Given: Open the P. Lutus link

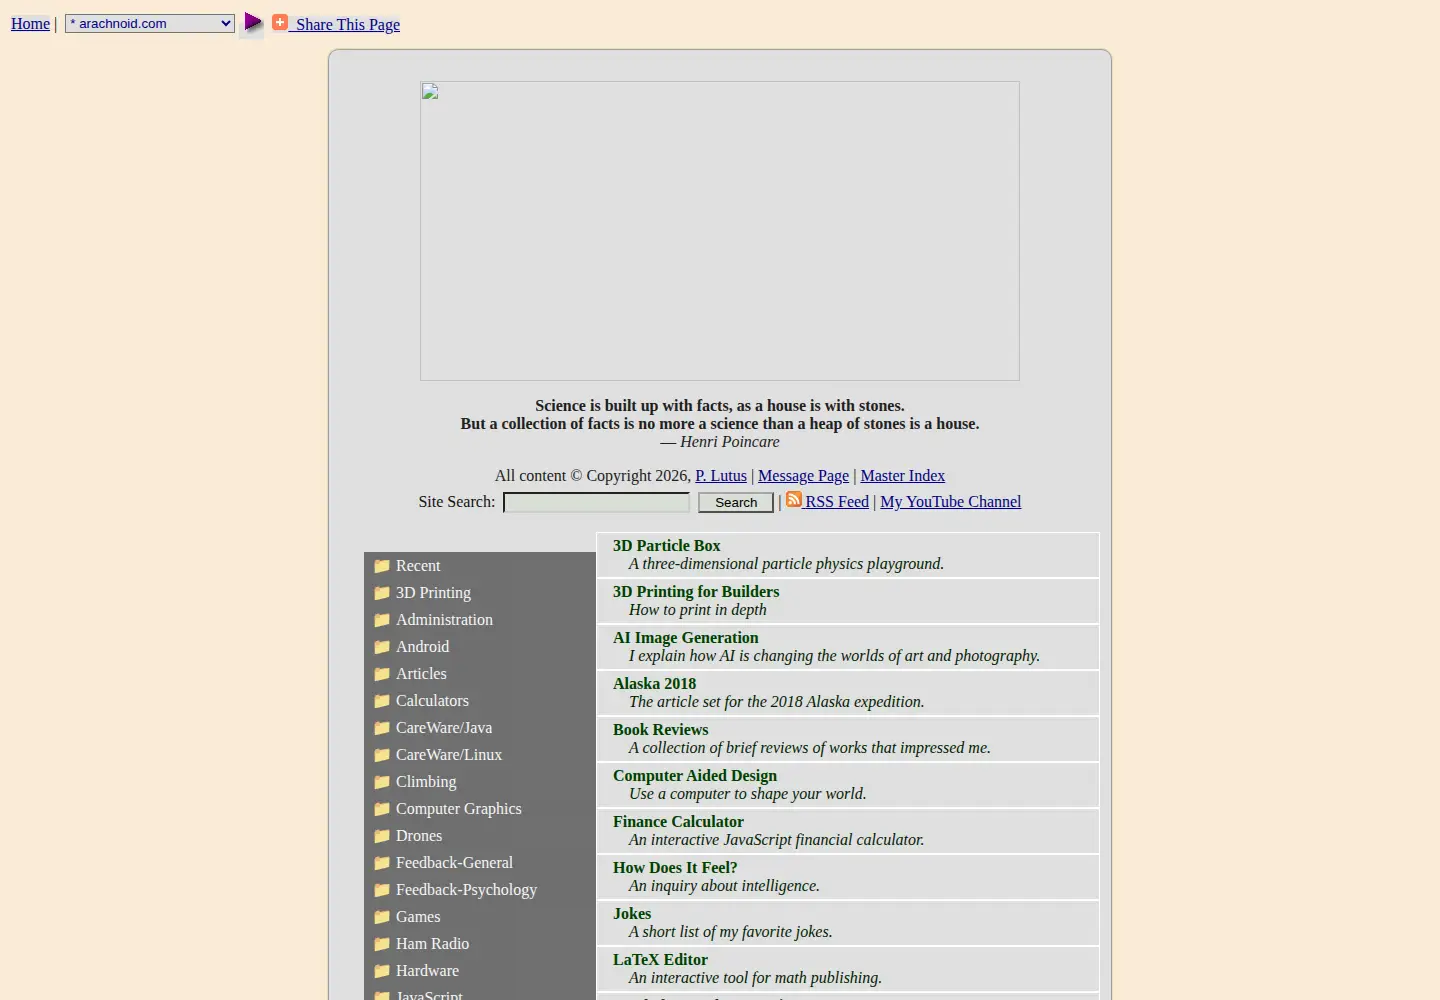Looking at the screenshot, I should click(x=721, y=476).
